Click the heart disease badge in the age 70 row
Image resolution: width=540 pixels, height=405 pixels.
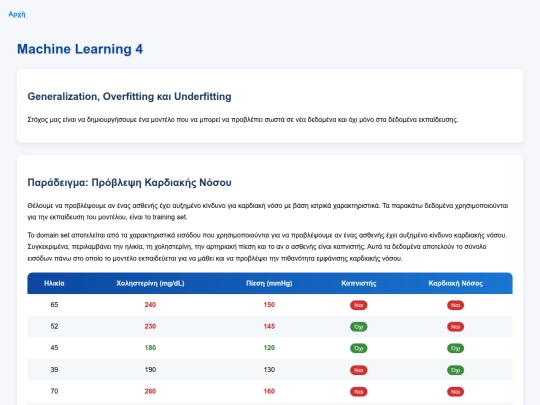[455, 392]
